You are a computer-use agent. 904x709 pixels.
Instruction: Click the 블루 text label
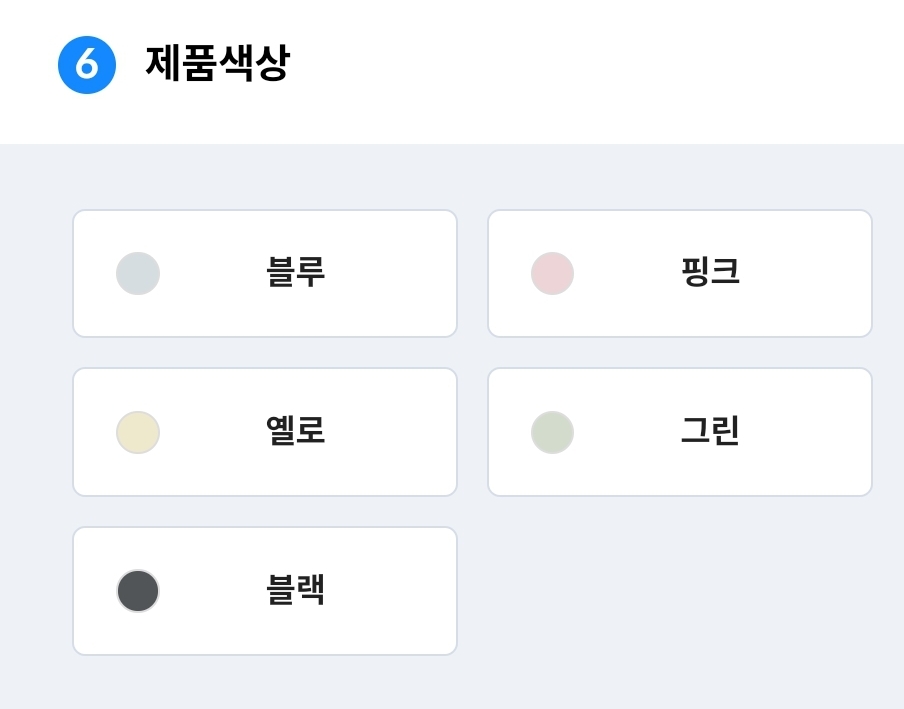[x=296, y=271]
